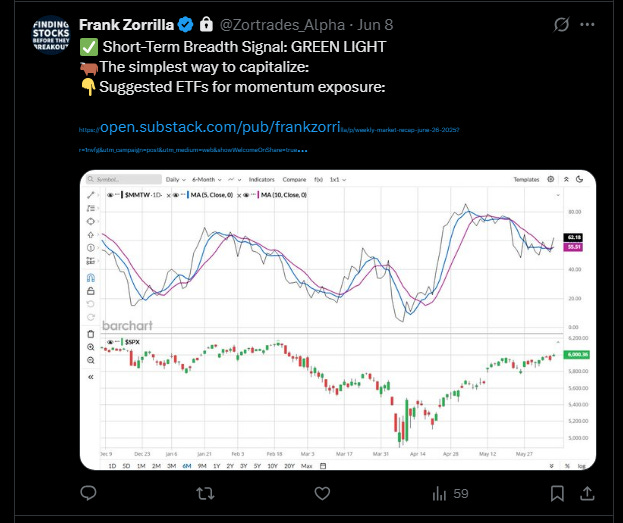Toggle the log scale button
The height and width of the screenshot is (523, 623).
tap(581, 466)
